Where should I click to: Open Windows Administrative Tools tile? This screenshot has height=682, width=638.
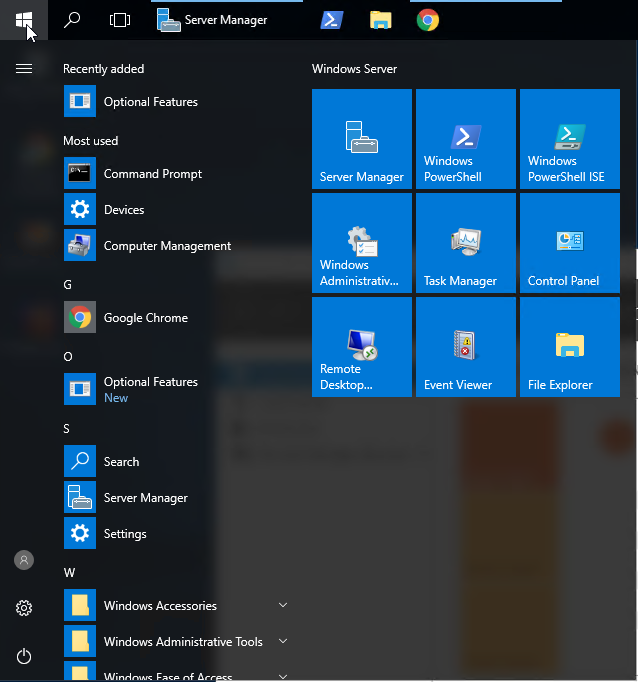[361, 243]
